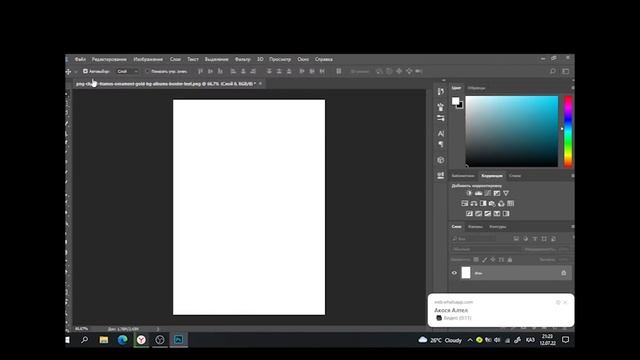The image size is (640, 360).
Task: Switch to the Каналы tab
Action: [475, 227]
